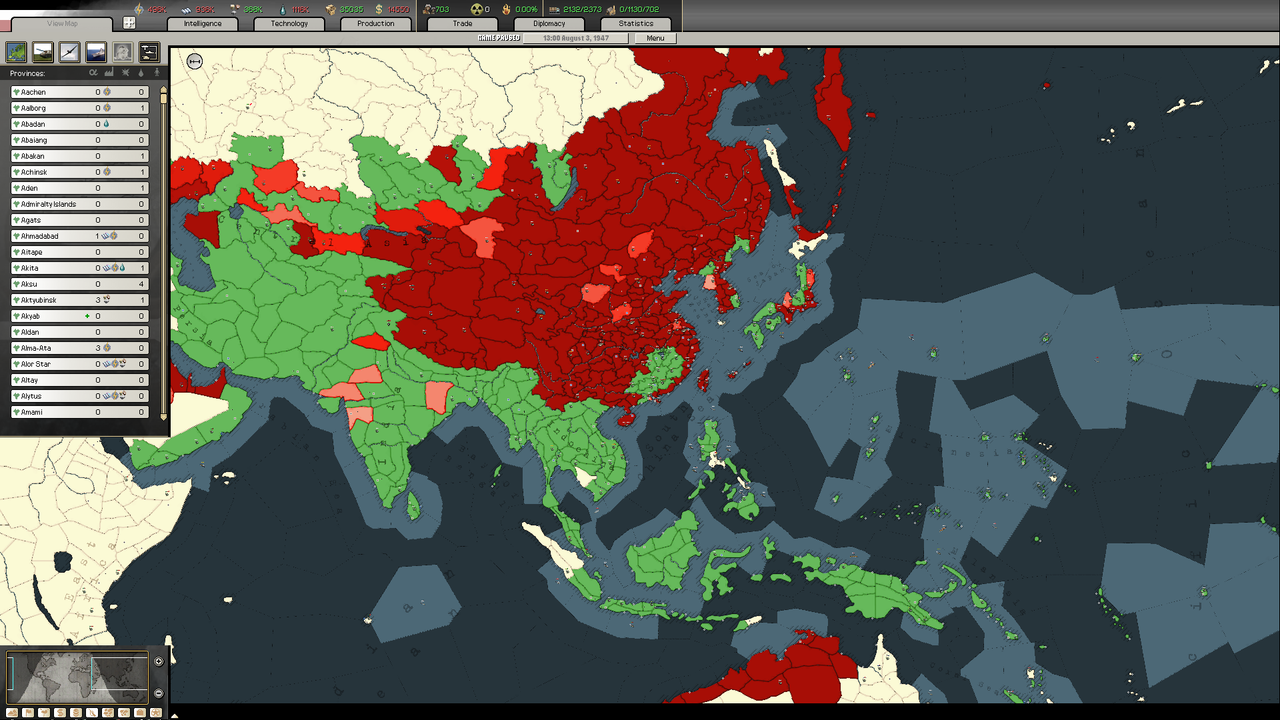Select the Abaiang province row

point(80,140)
